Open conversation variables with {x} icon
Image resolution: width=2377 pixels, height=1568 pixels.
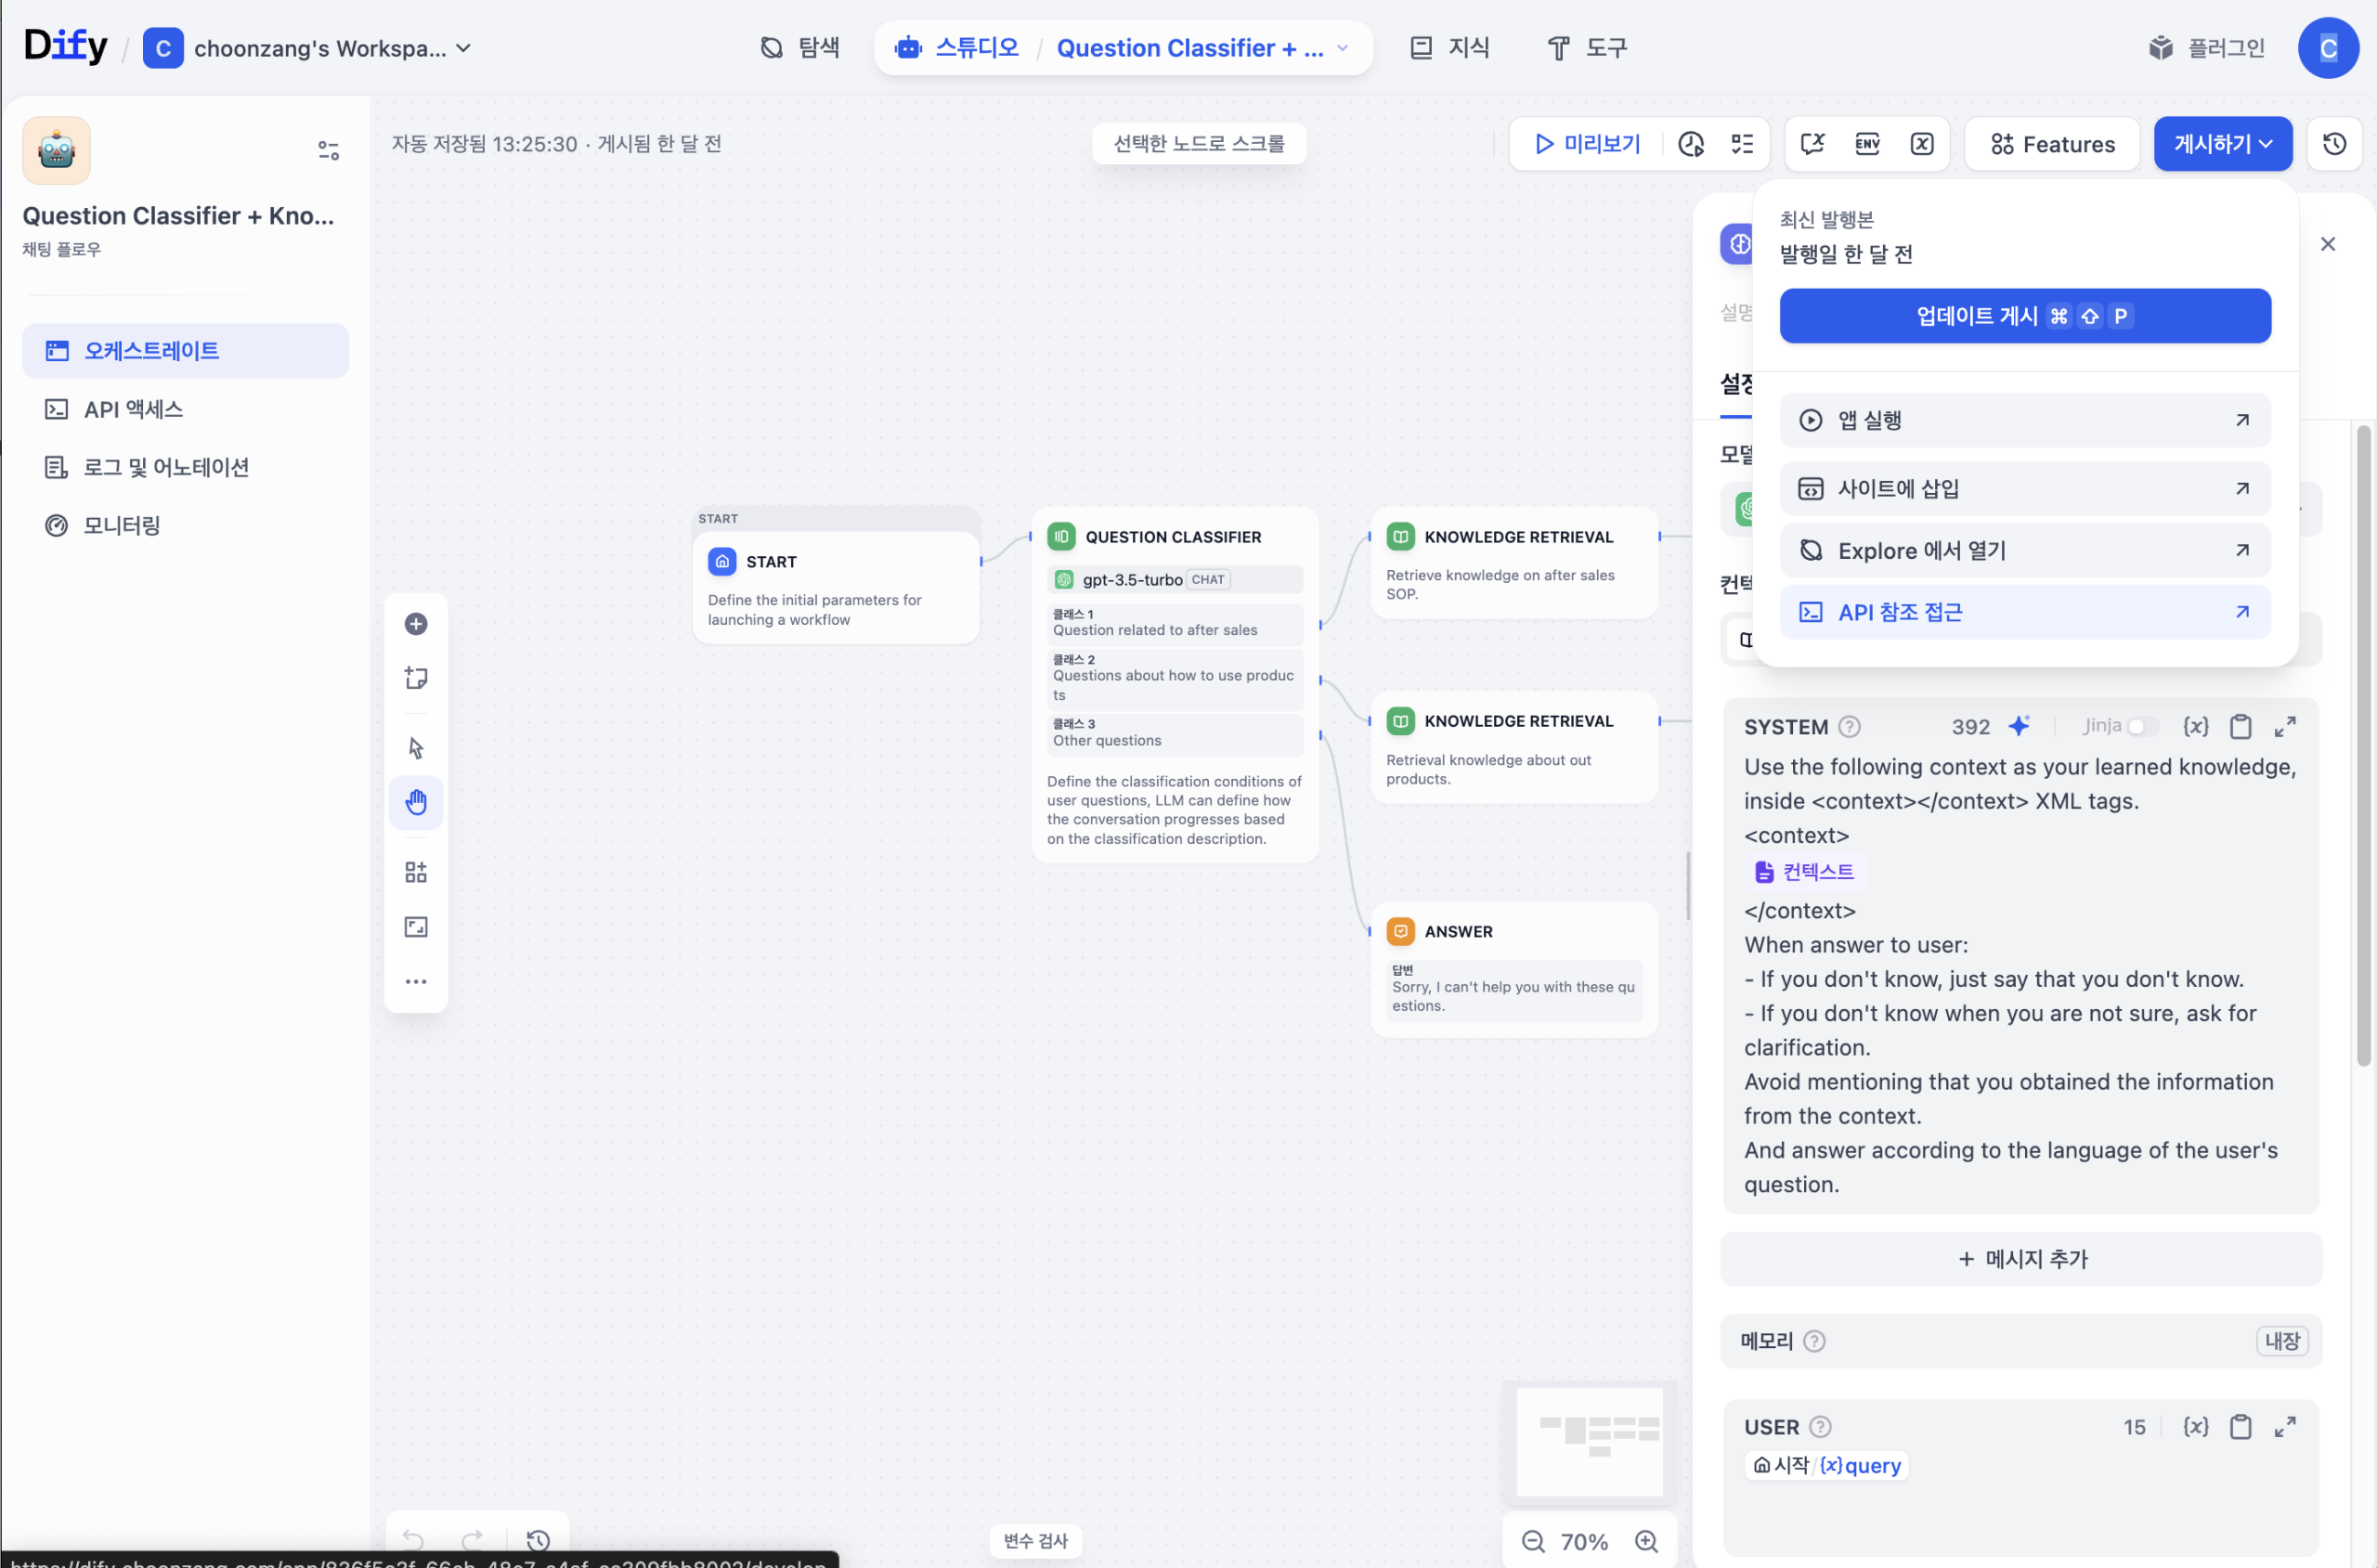tap(1922, 143)
